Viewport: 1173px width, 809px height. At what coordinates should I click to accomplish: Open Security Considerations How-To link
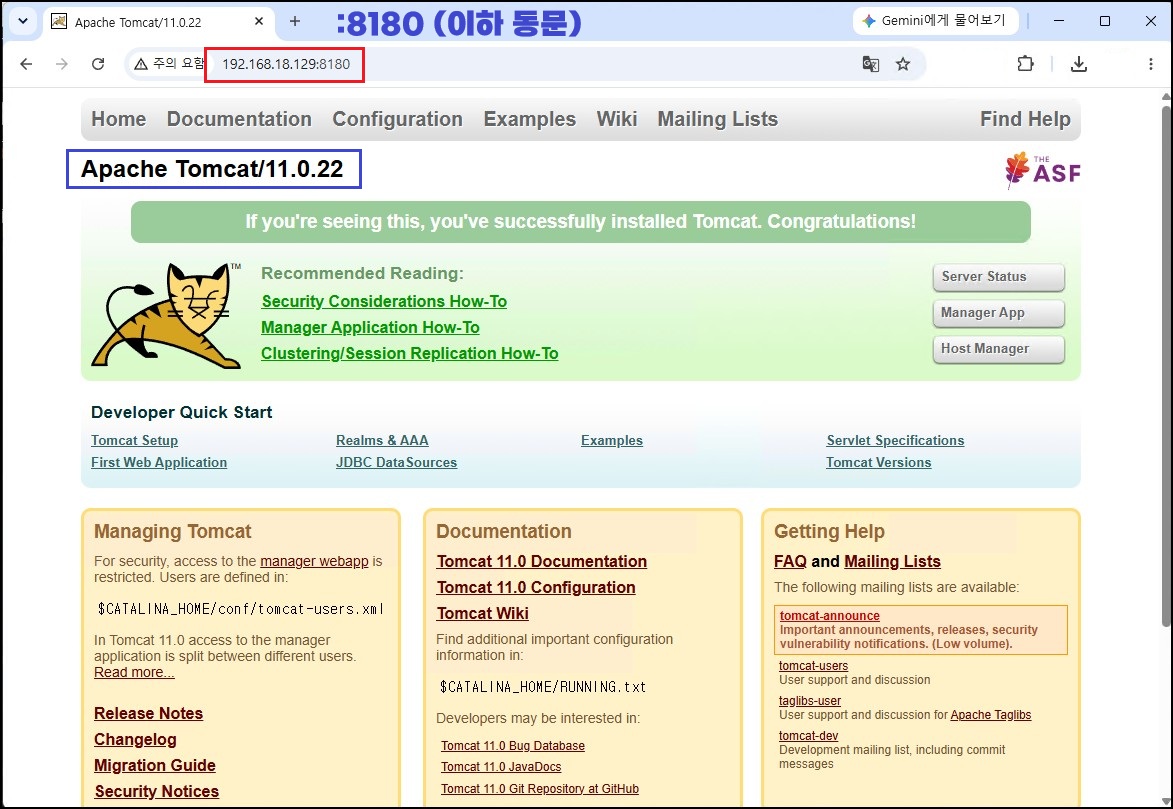(x=384, y=302)
